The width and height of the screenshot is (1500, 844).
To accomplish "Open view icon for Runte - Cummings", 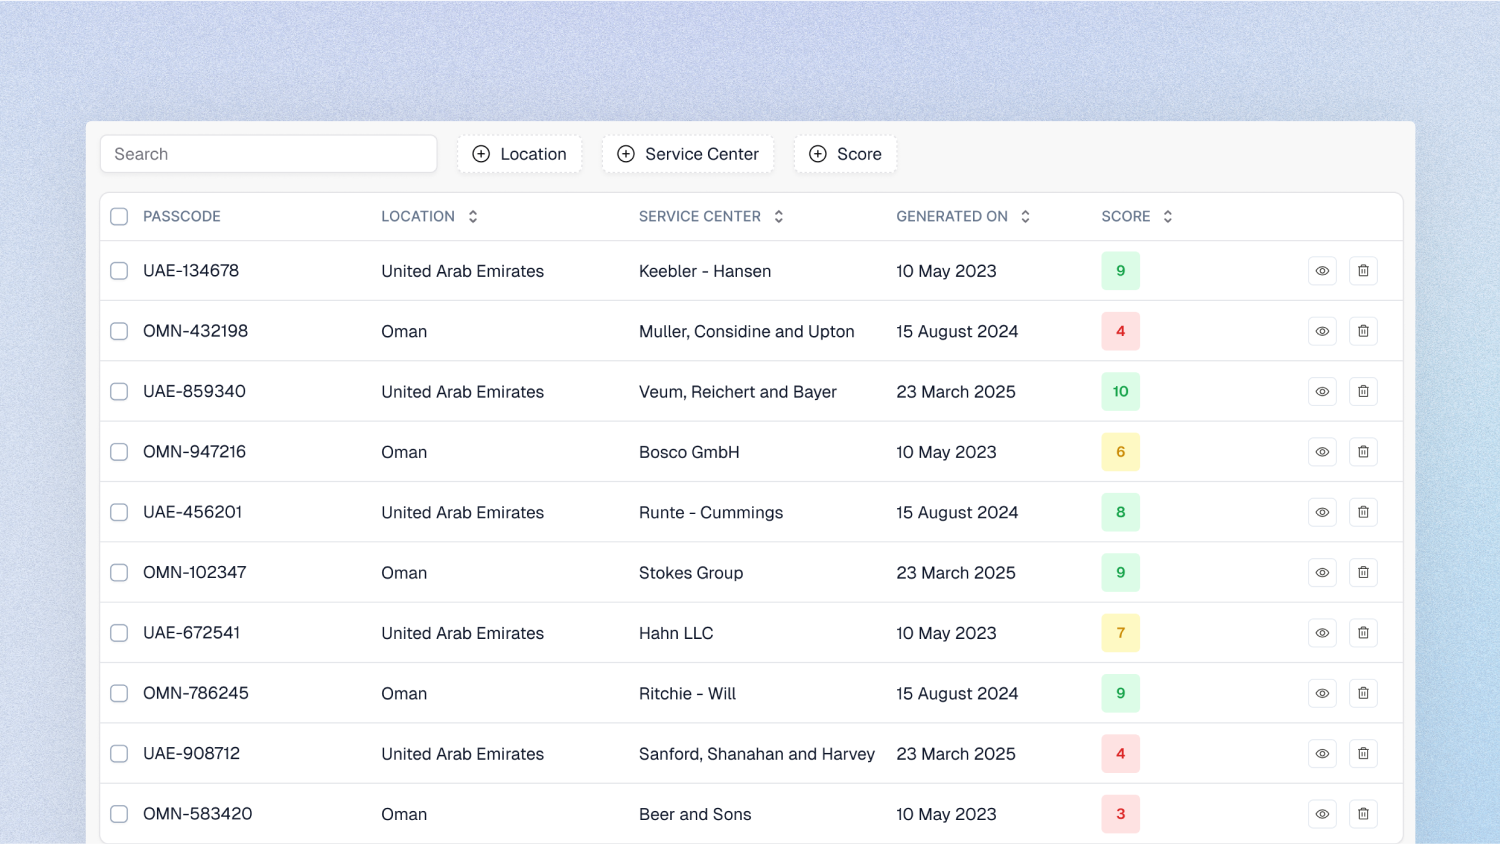I will (x=1322, y=512).
